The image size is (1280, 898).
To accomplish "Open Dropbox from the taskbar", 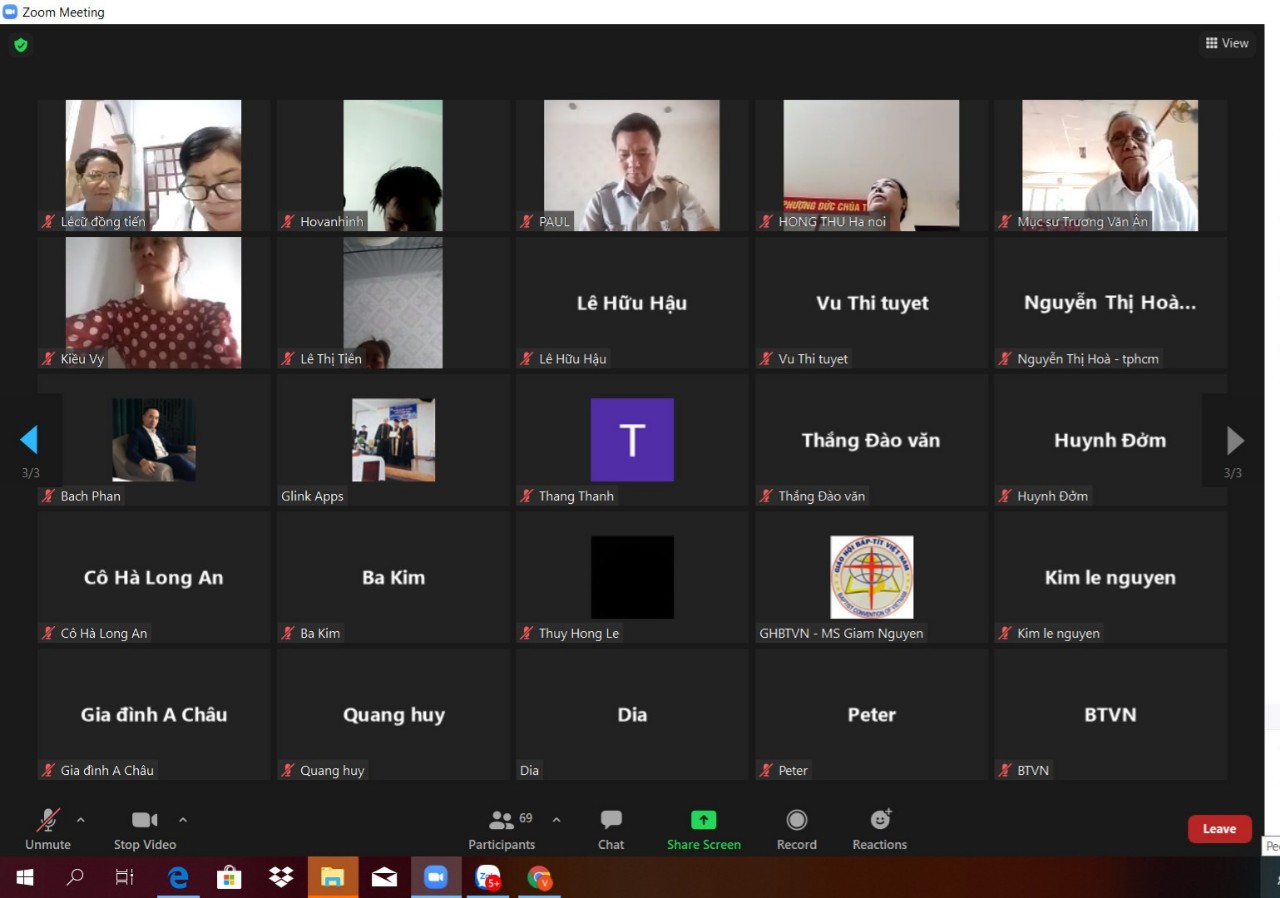I will click(x=281, y=877).
